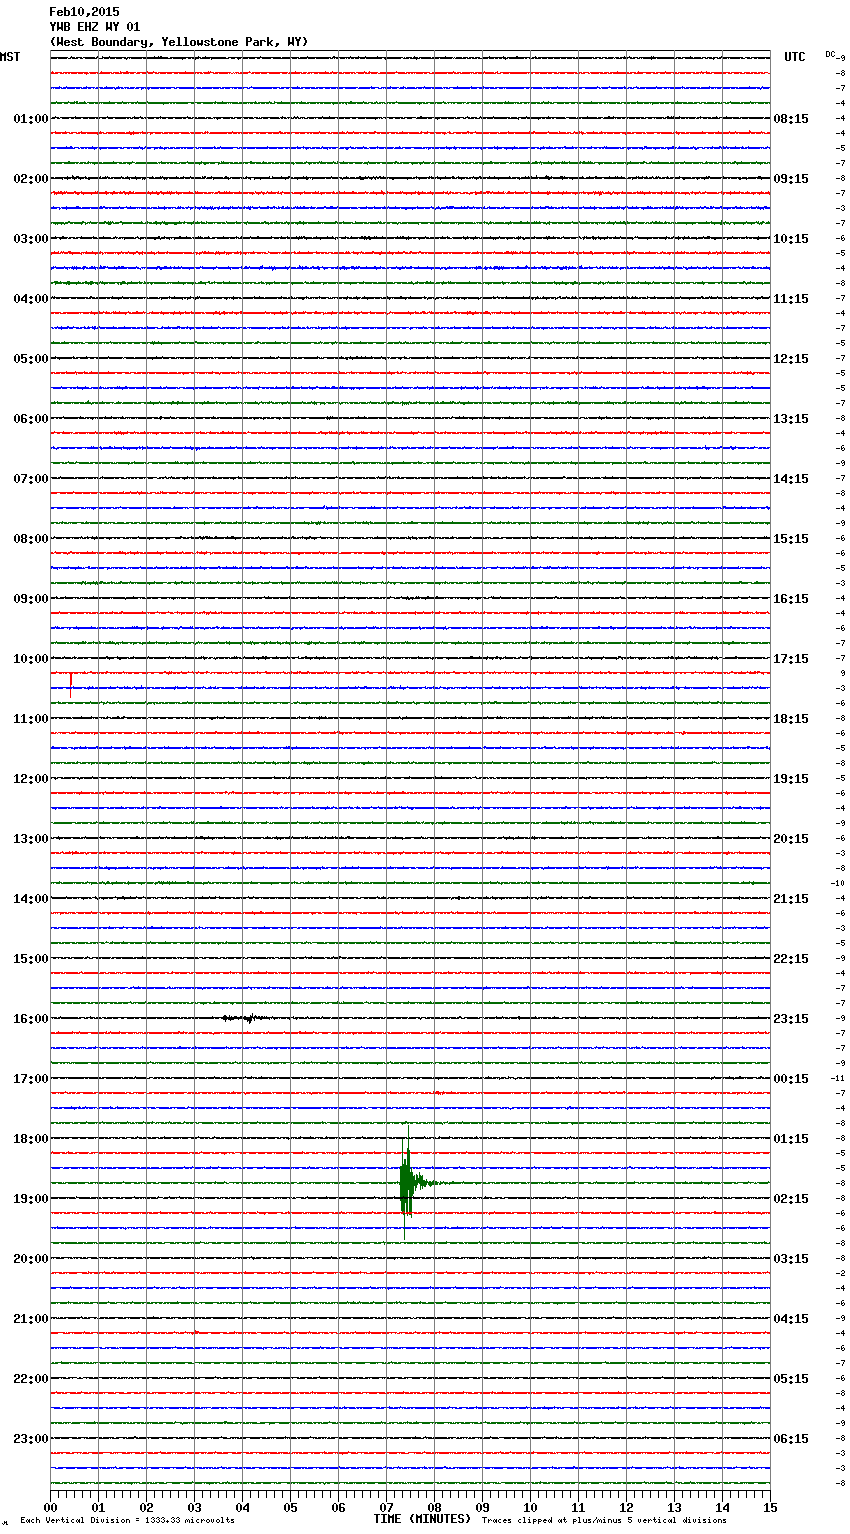Click 'Each Vertical Division = 1333.33 microvolts' note
Screen dimensions: 850x1534
(127, 1520)
